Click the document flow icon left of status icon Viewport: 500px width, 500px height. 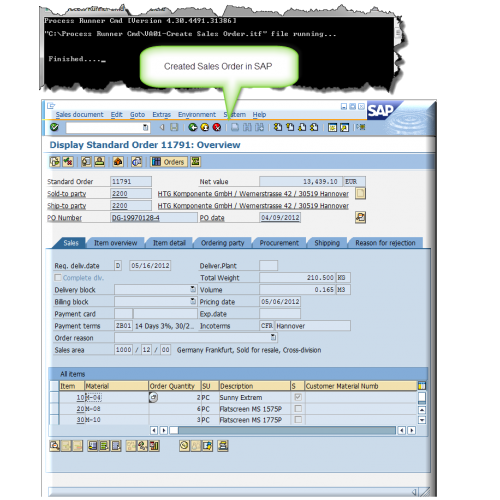[x=55, y=162]
